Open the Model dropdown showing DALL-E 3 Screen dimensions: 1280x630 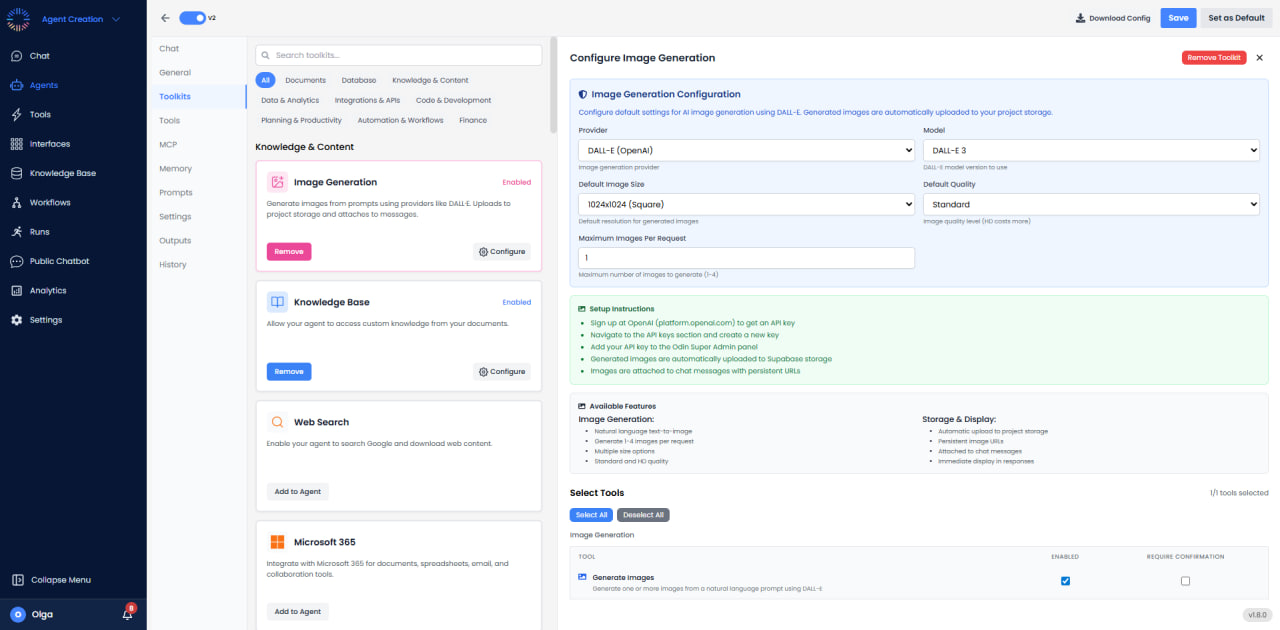[1091, 150]
